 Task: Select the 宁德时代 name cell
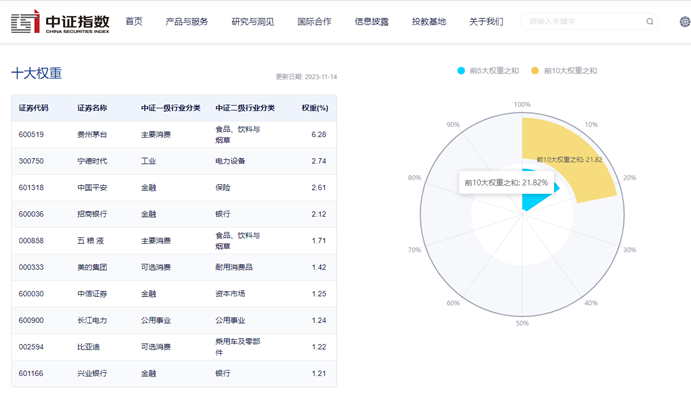point(92,161)
